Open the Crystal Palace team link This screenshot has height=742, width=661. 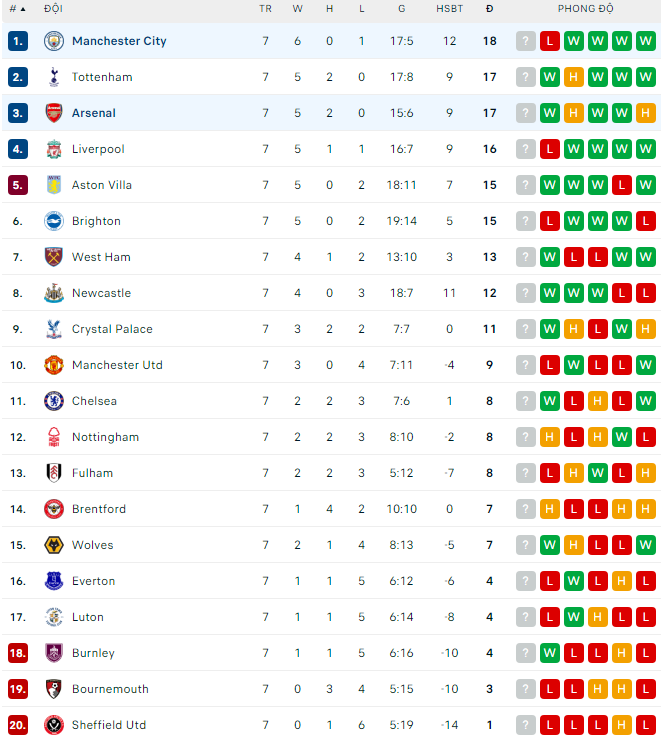tap(112, 329)
